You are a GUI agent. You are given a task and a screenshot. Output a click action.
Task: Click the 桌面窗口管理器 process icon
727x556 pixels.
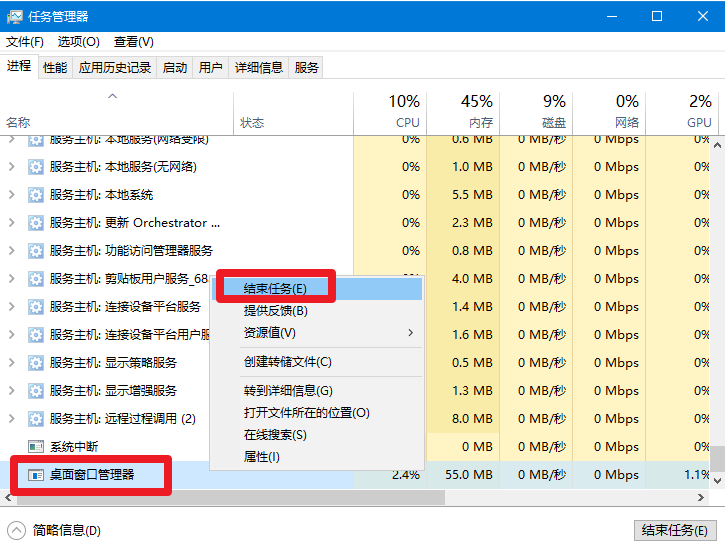coord(36,474)
